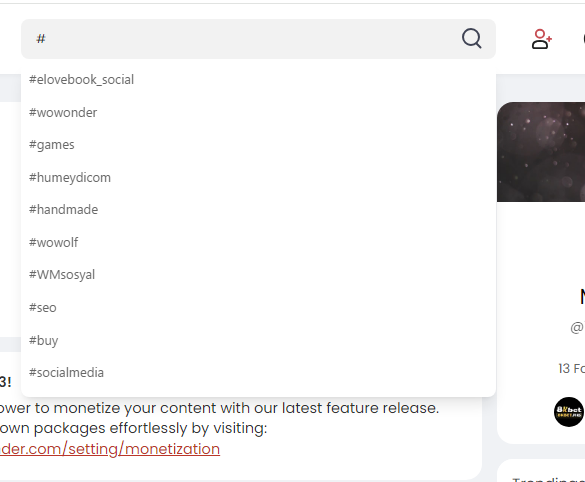Click the 8Kbet follower avatar
Viewport: 585px width, 482px height.
tap(569, 412)
